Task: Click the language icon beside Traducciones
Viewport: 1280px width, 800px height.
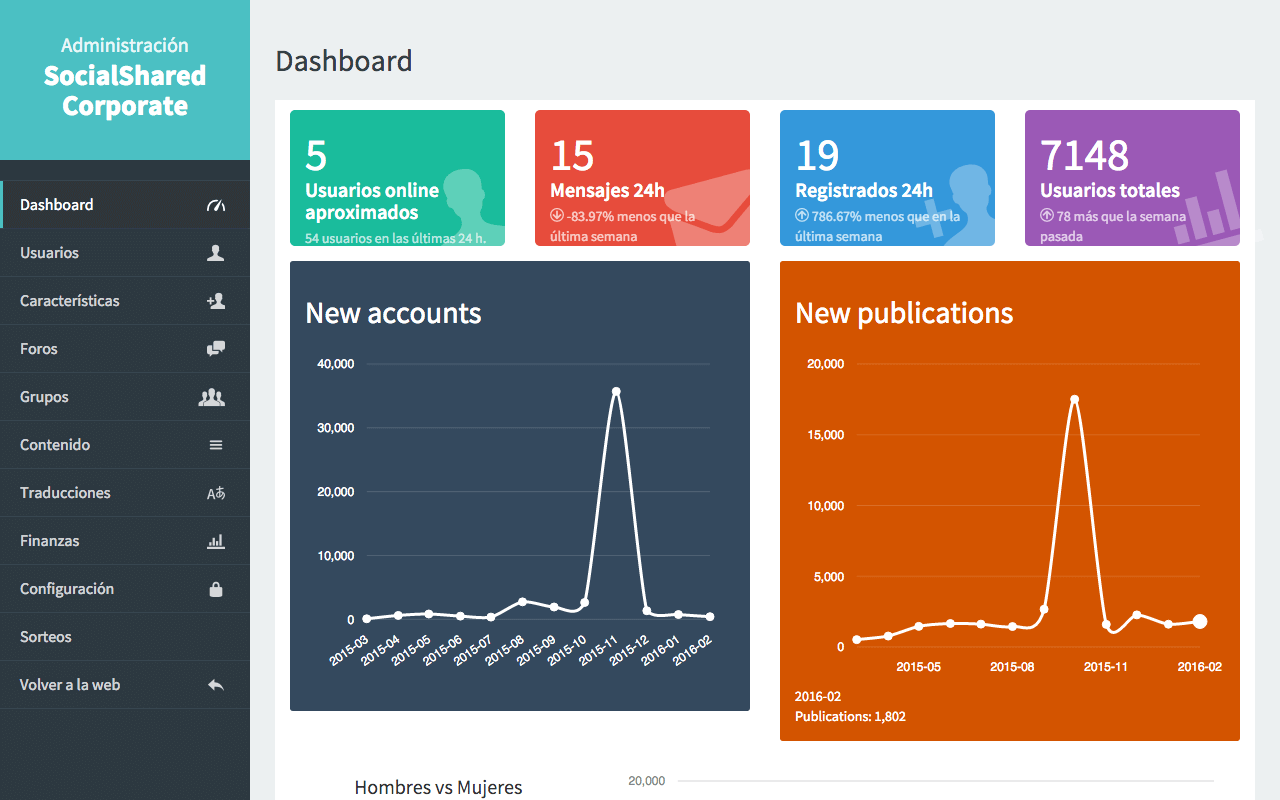Action: pyautogui.click(x=215, y=493)
